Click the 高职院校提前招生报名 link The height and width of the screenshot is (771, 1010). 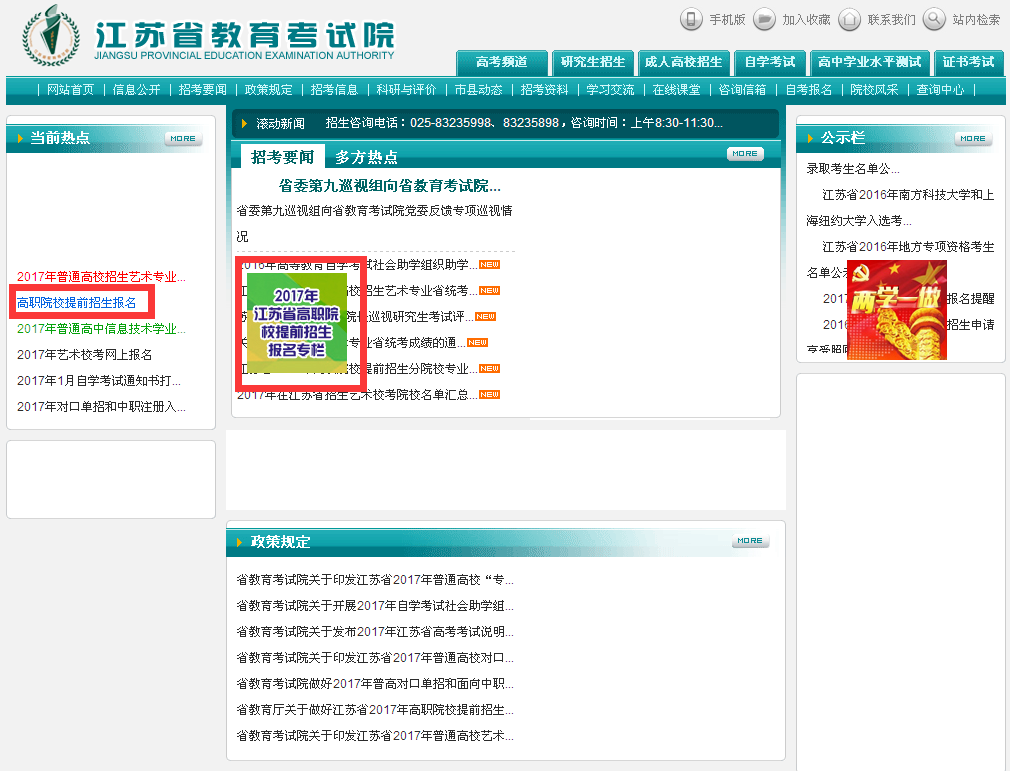point(76,302)
